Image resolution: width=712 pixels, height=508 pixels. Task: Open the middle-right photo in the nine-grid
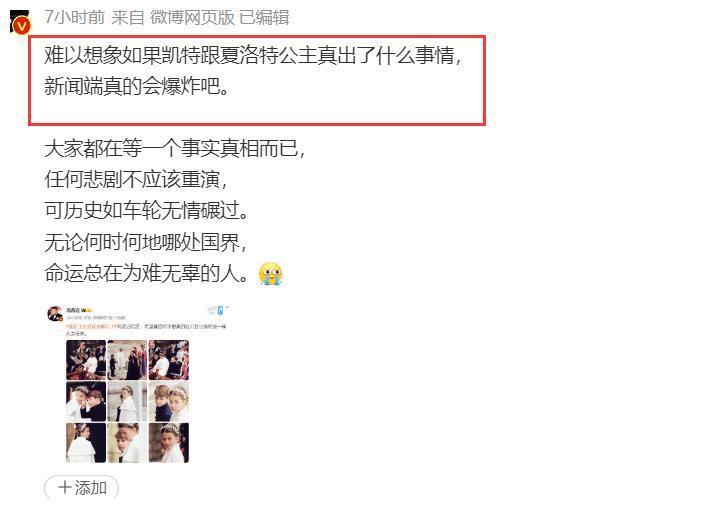coord(169,401)
